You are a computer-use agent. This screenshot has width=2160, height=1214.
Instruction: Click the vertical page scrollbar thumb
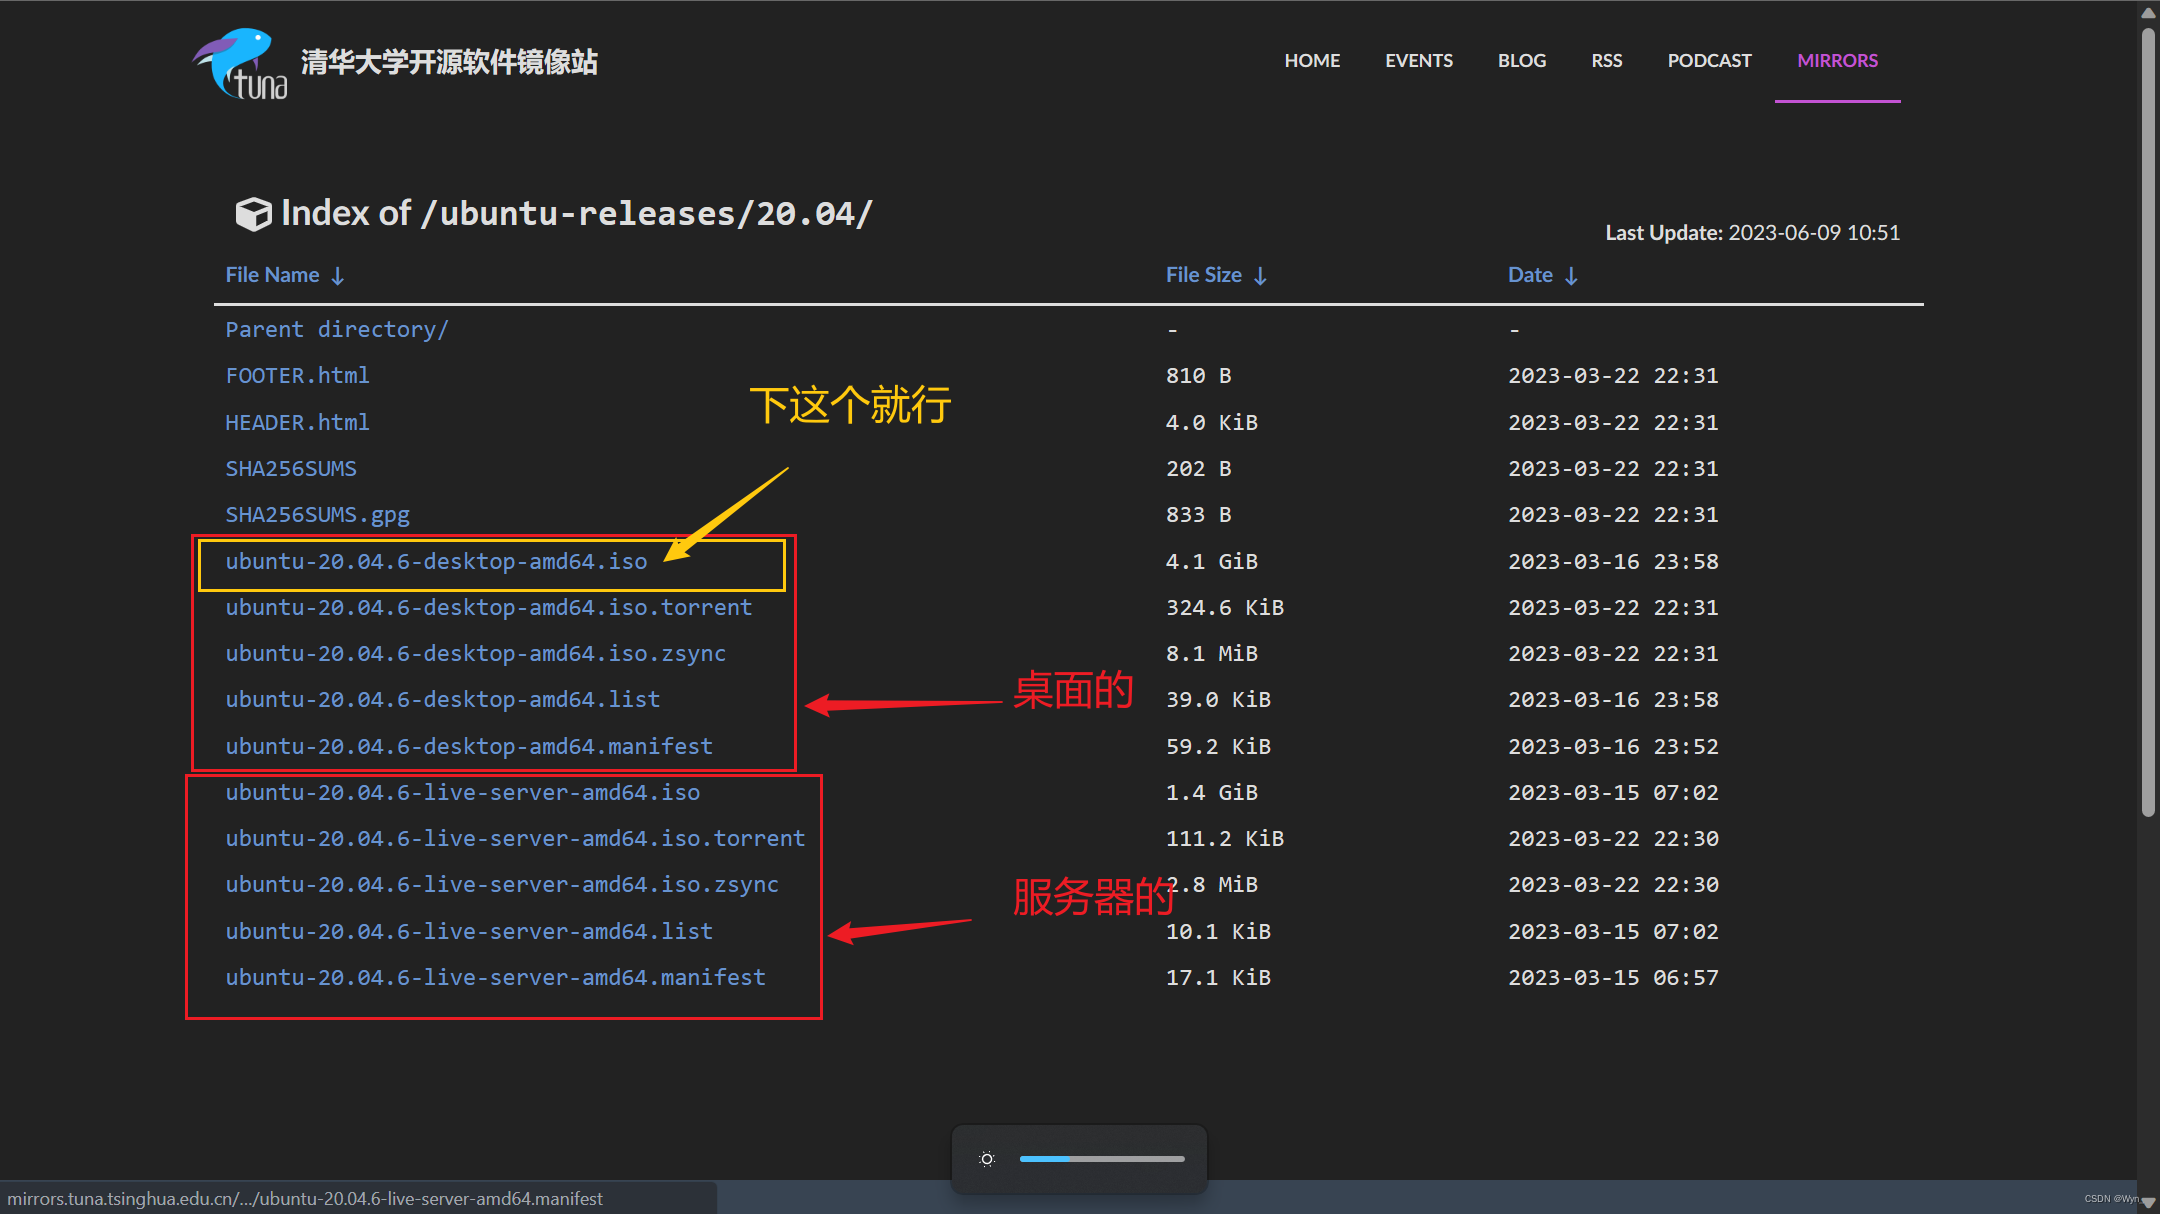click(x=2147, y=420)
